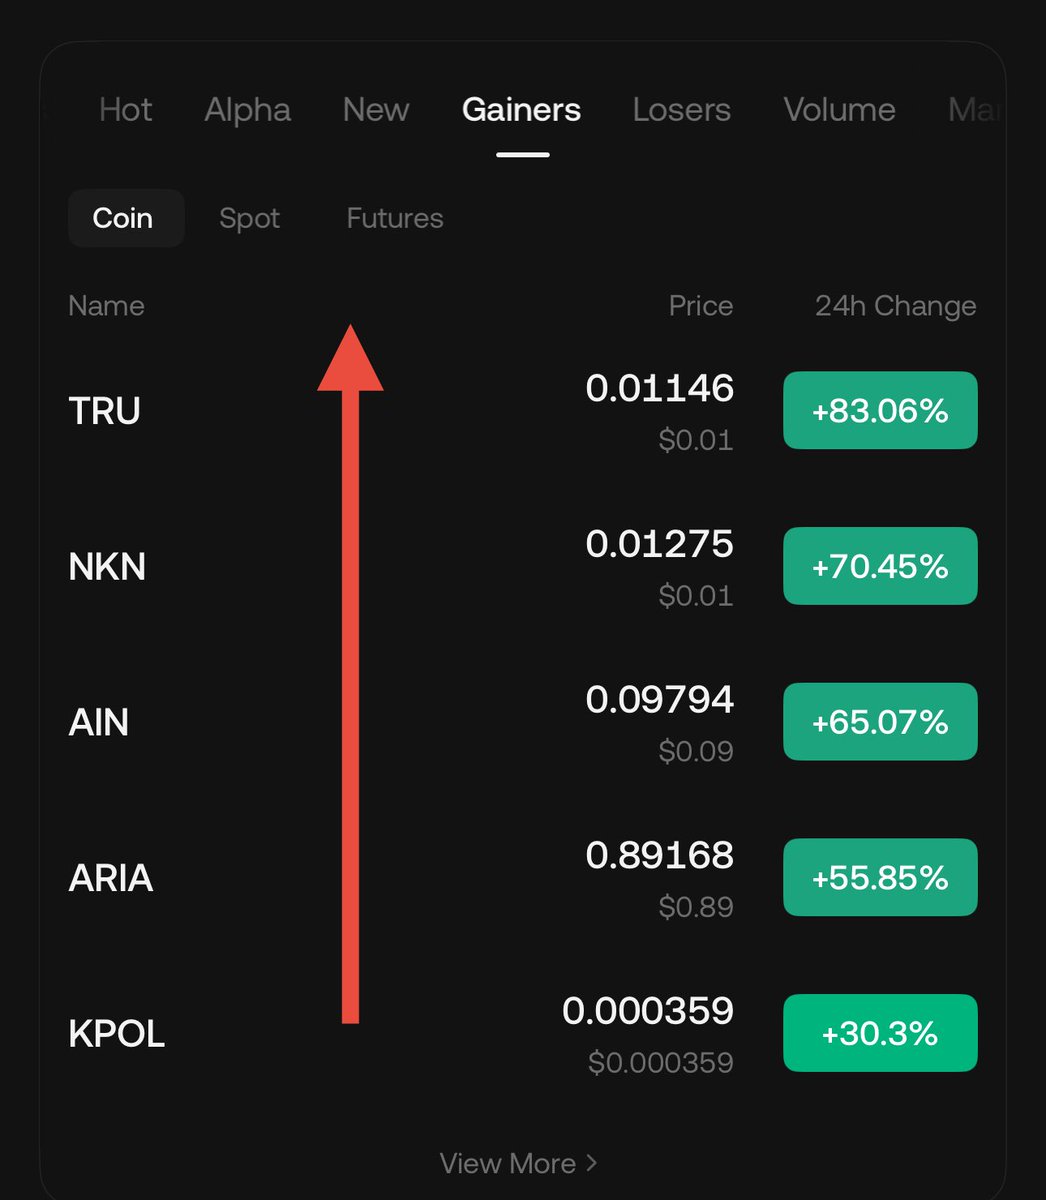Select the Coin filter
Image resolution: width=1046 pixels, height=1200 pixels.
[x=123, y=218]
